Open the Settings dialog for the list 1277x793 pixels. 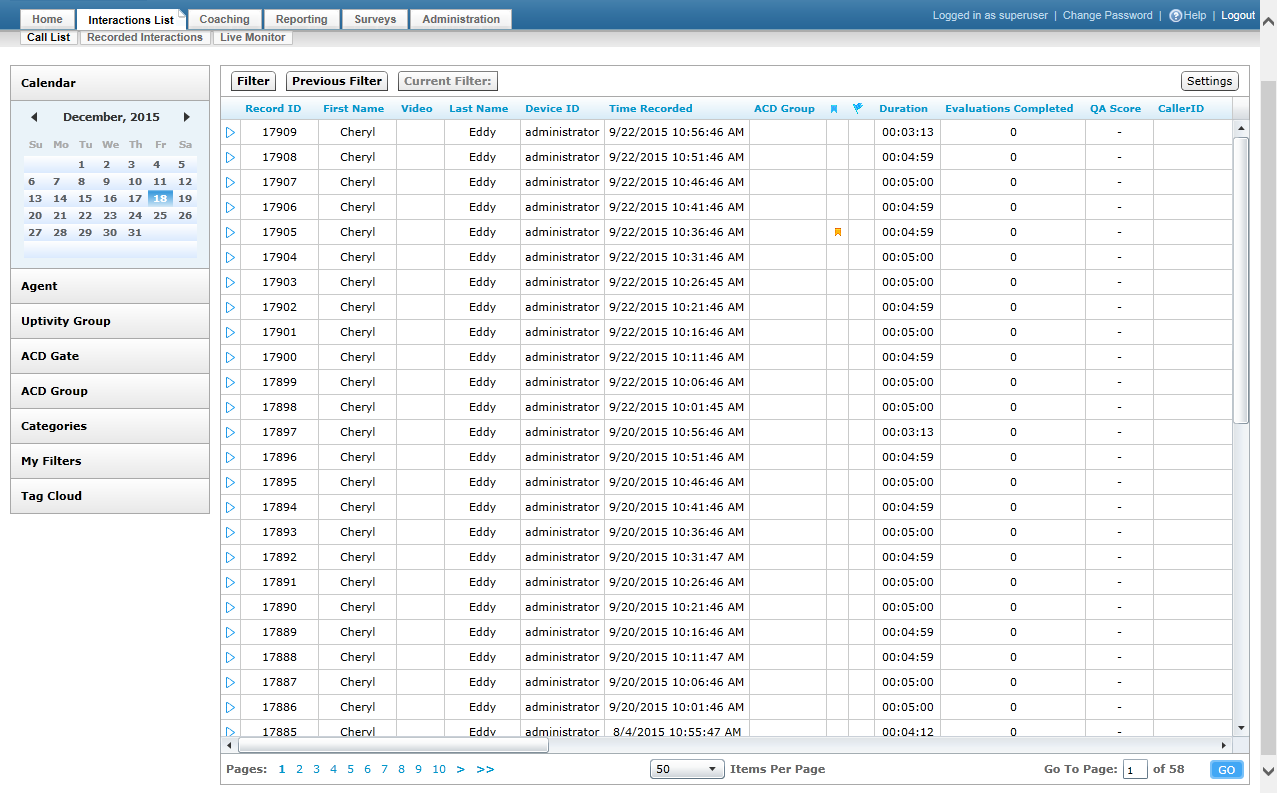pyautogui.click(x=1209, y=81)
